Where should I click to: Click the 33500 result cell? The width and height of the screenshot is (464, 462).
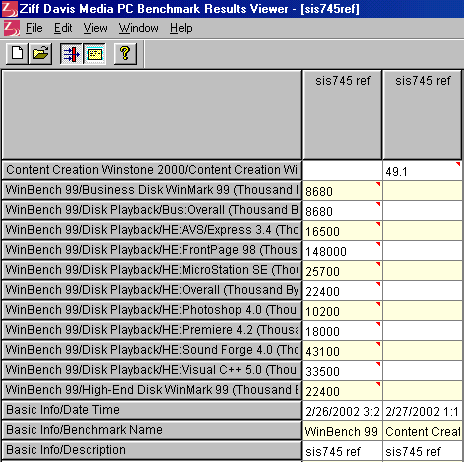click(x=342, y=371)
